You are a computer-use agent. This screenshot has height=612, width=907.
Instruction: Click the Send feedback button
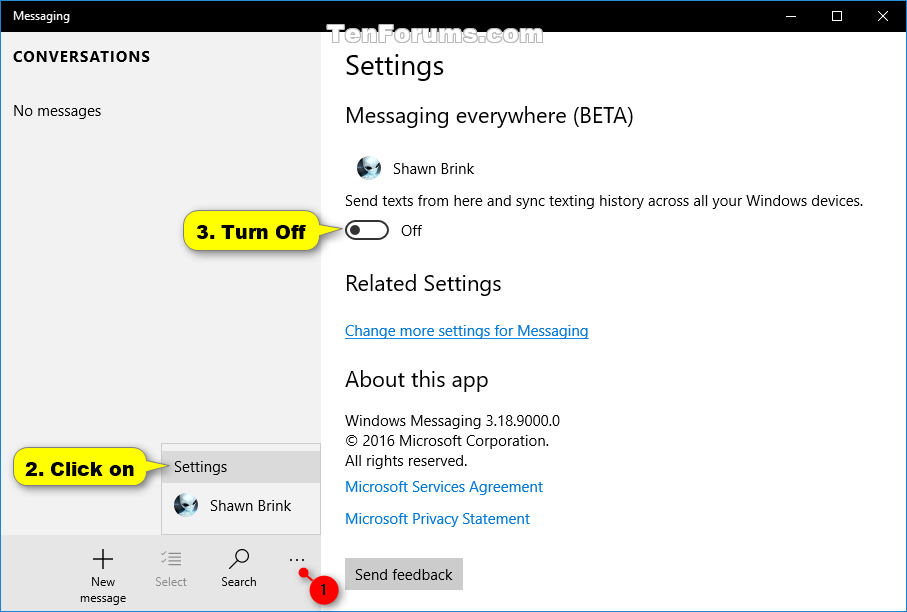point(404,574)
